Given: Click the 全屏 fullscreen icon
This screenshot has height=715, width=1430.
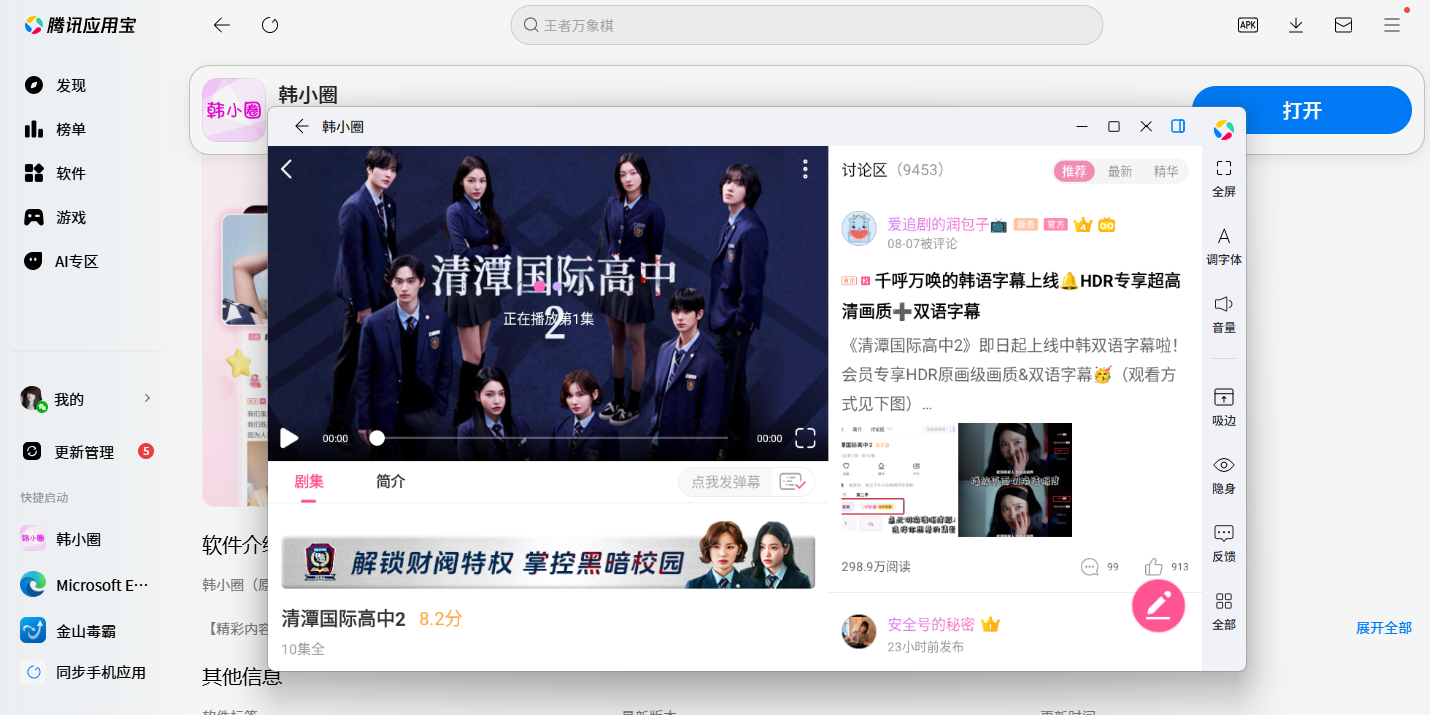Looking at the screenshot, I should click(1224, 168).
